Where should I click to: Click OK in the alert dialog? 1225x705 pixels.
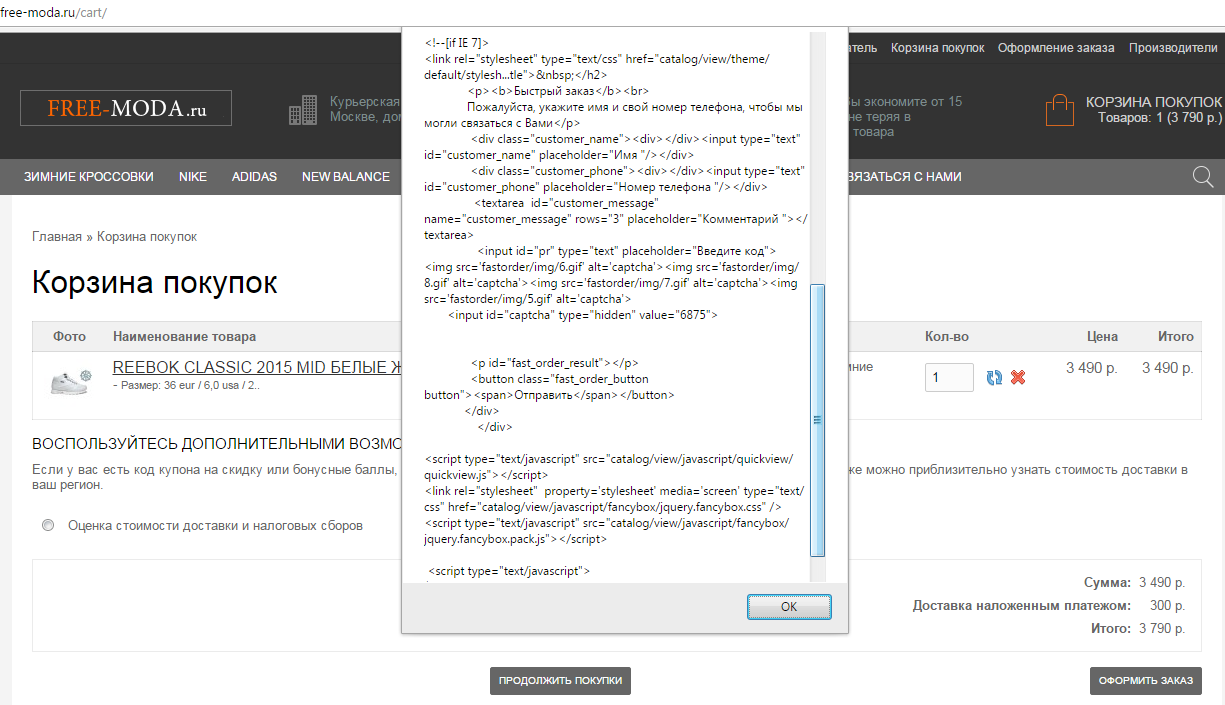click(x=789, y=607)
